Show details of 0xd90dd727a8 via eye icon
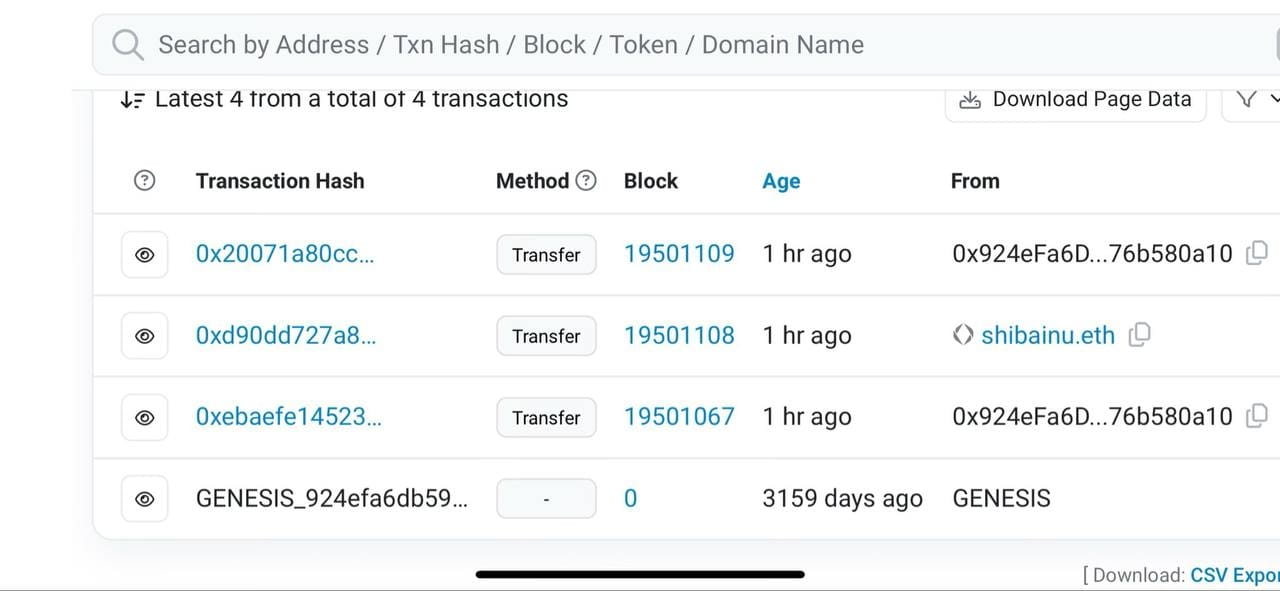This screenshot has width=1280, height=591. tap(144, 336)
